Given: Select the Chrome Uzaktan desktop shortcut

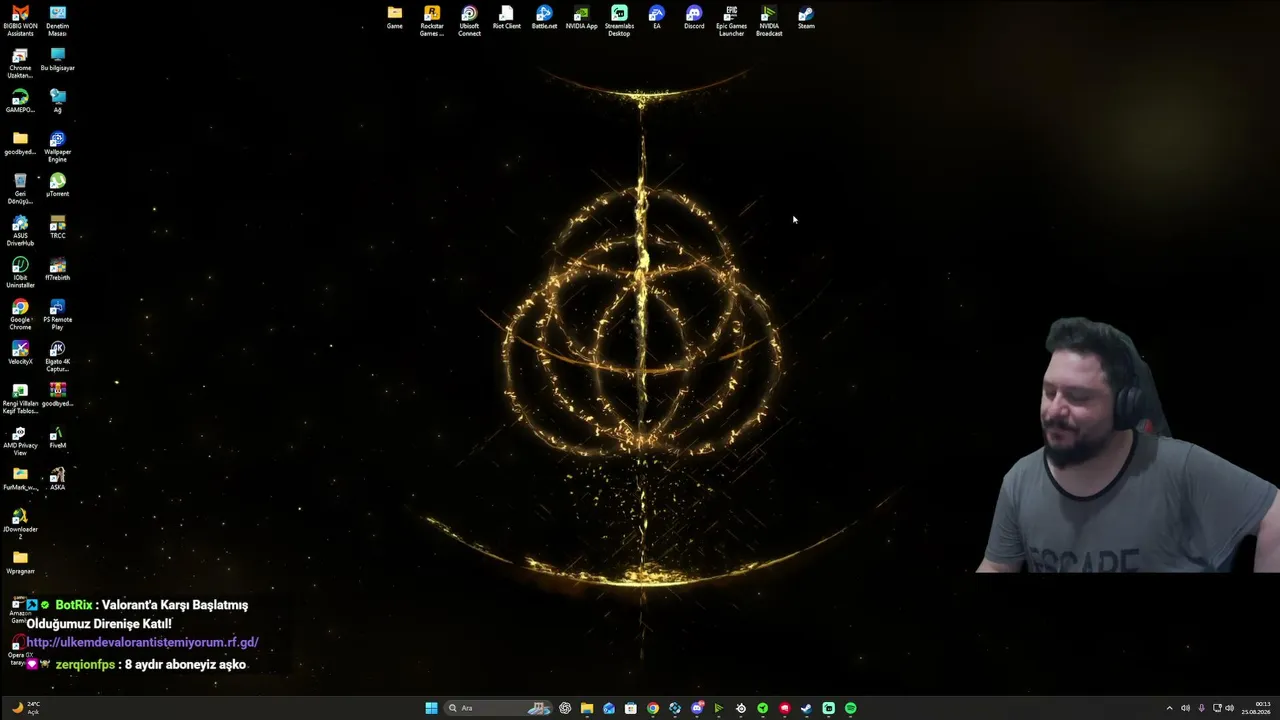Looking at the screenshot, I should [x=20, y=63].
